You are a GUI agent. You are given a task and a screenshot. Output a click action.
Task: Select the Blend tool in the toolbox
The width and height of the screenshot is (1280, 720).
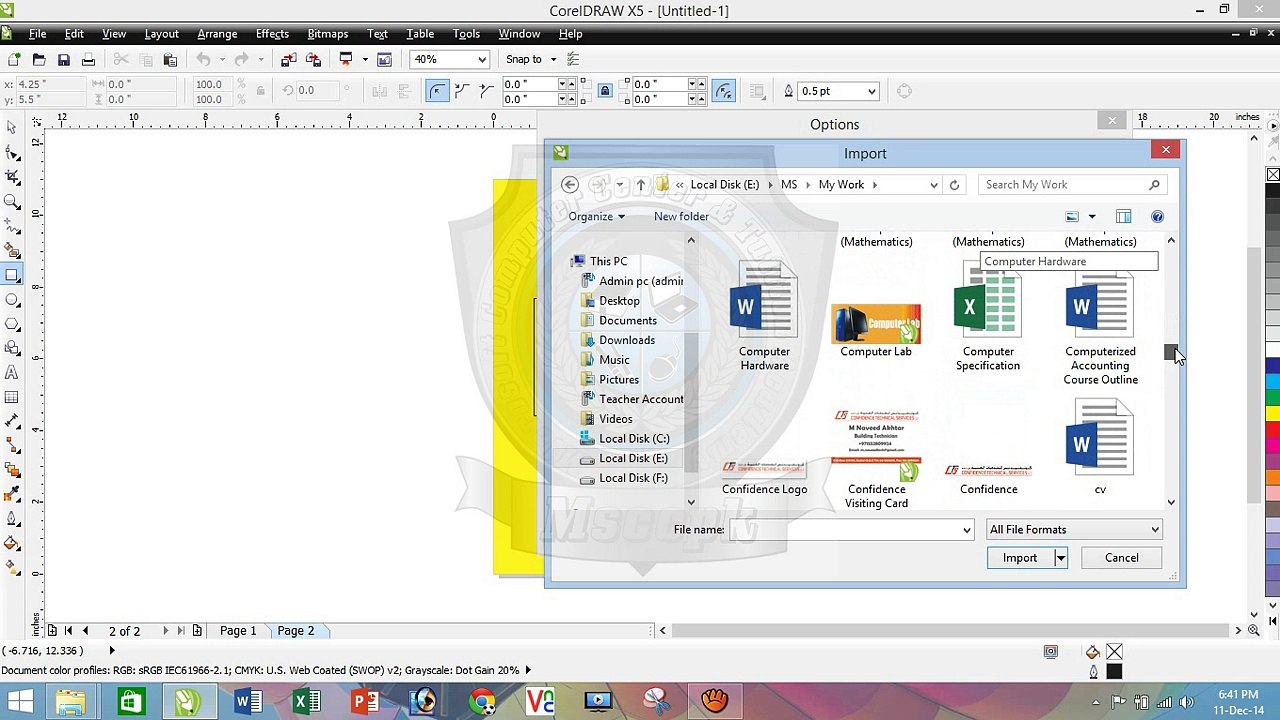click(x=12, y=471)
